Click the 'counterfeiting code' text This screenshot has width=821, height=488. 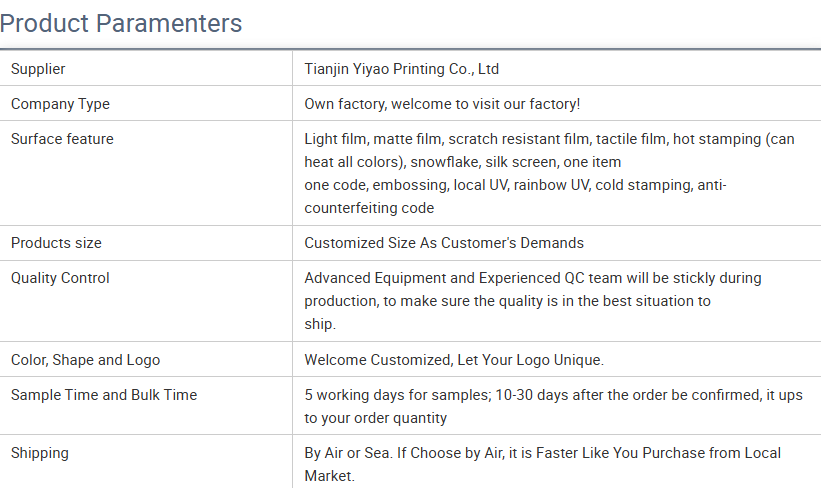tap(369, 208)
